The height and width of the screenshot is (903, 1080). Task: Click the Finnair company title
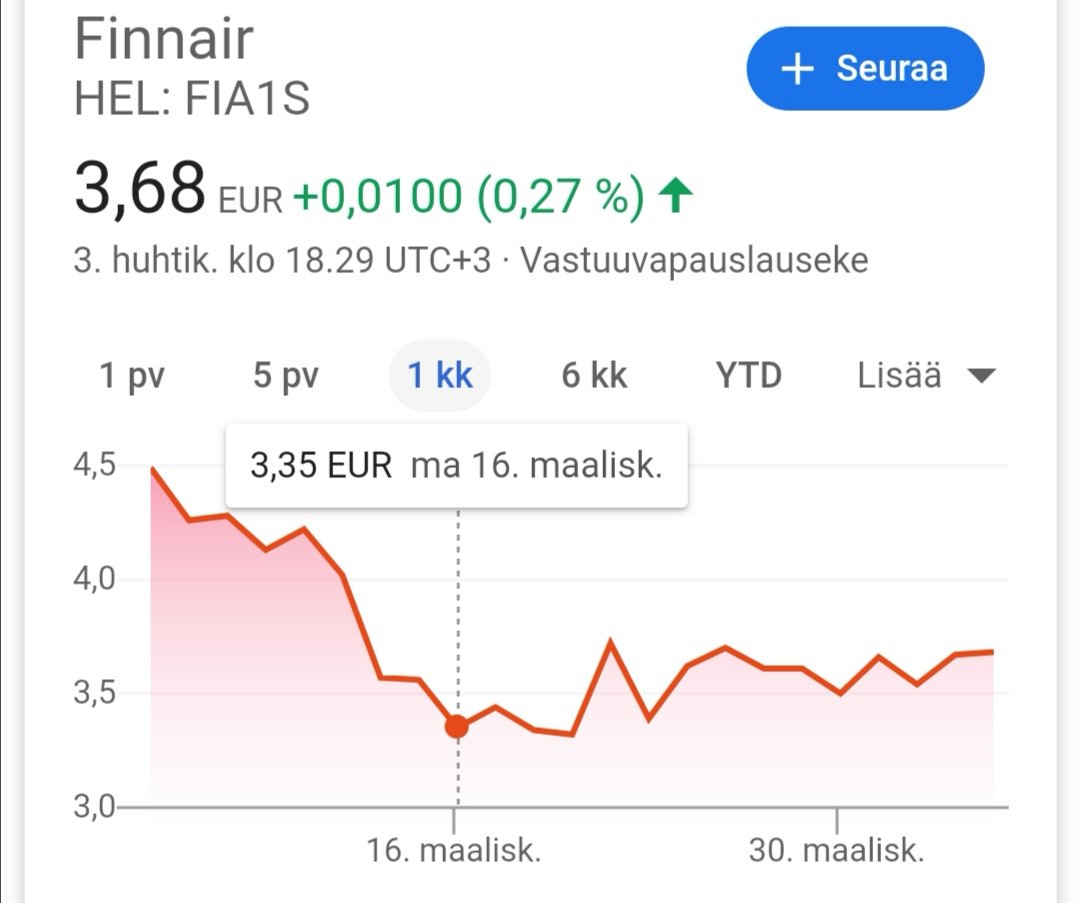pos(164,40)
